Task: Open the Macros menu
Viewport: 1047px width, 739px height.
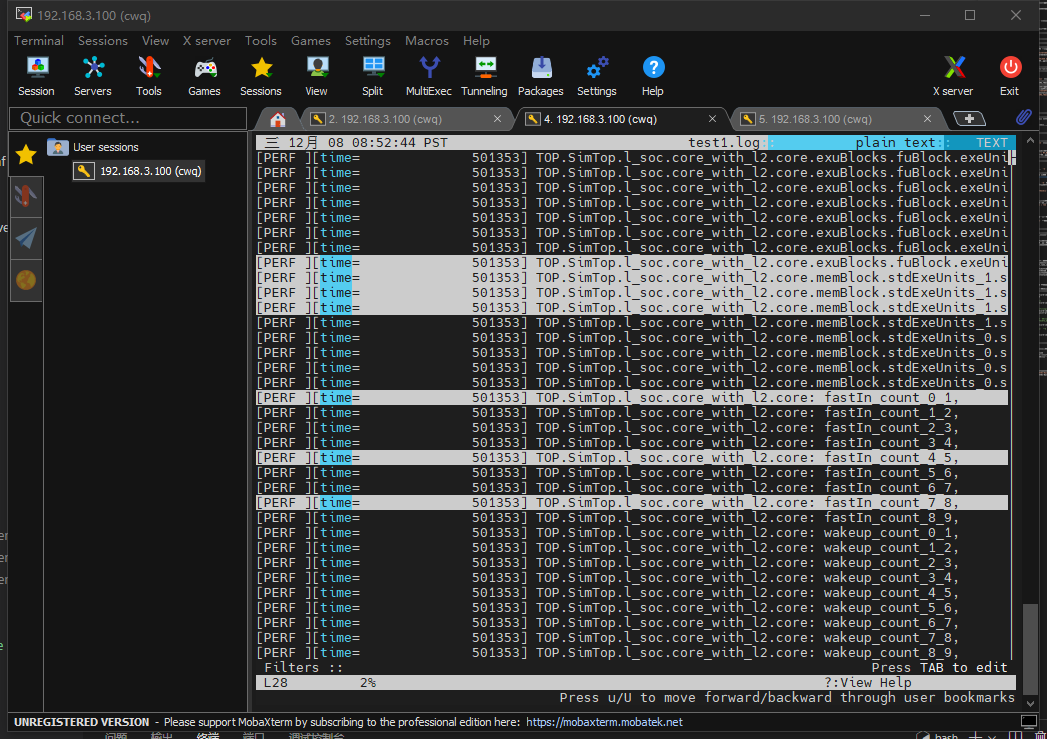Action: (x=427, y=41)
